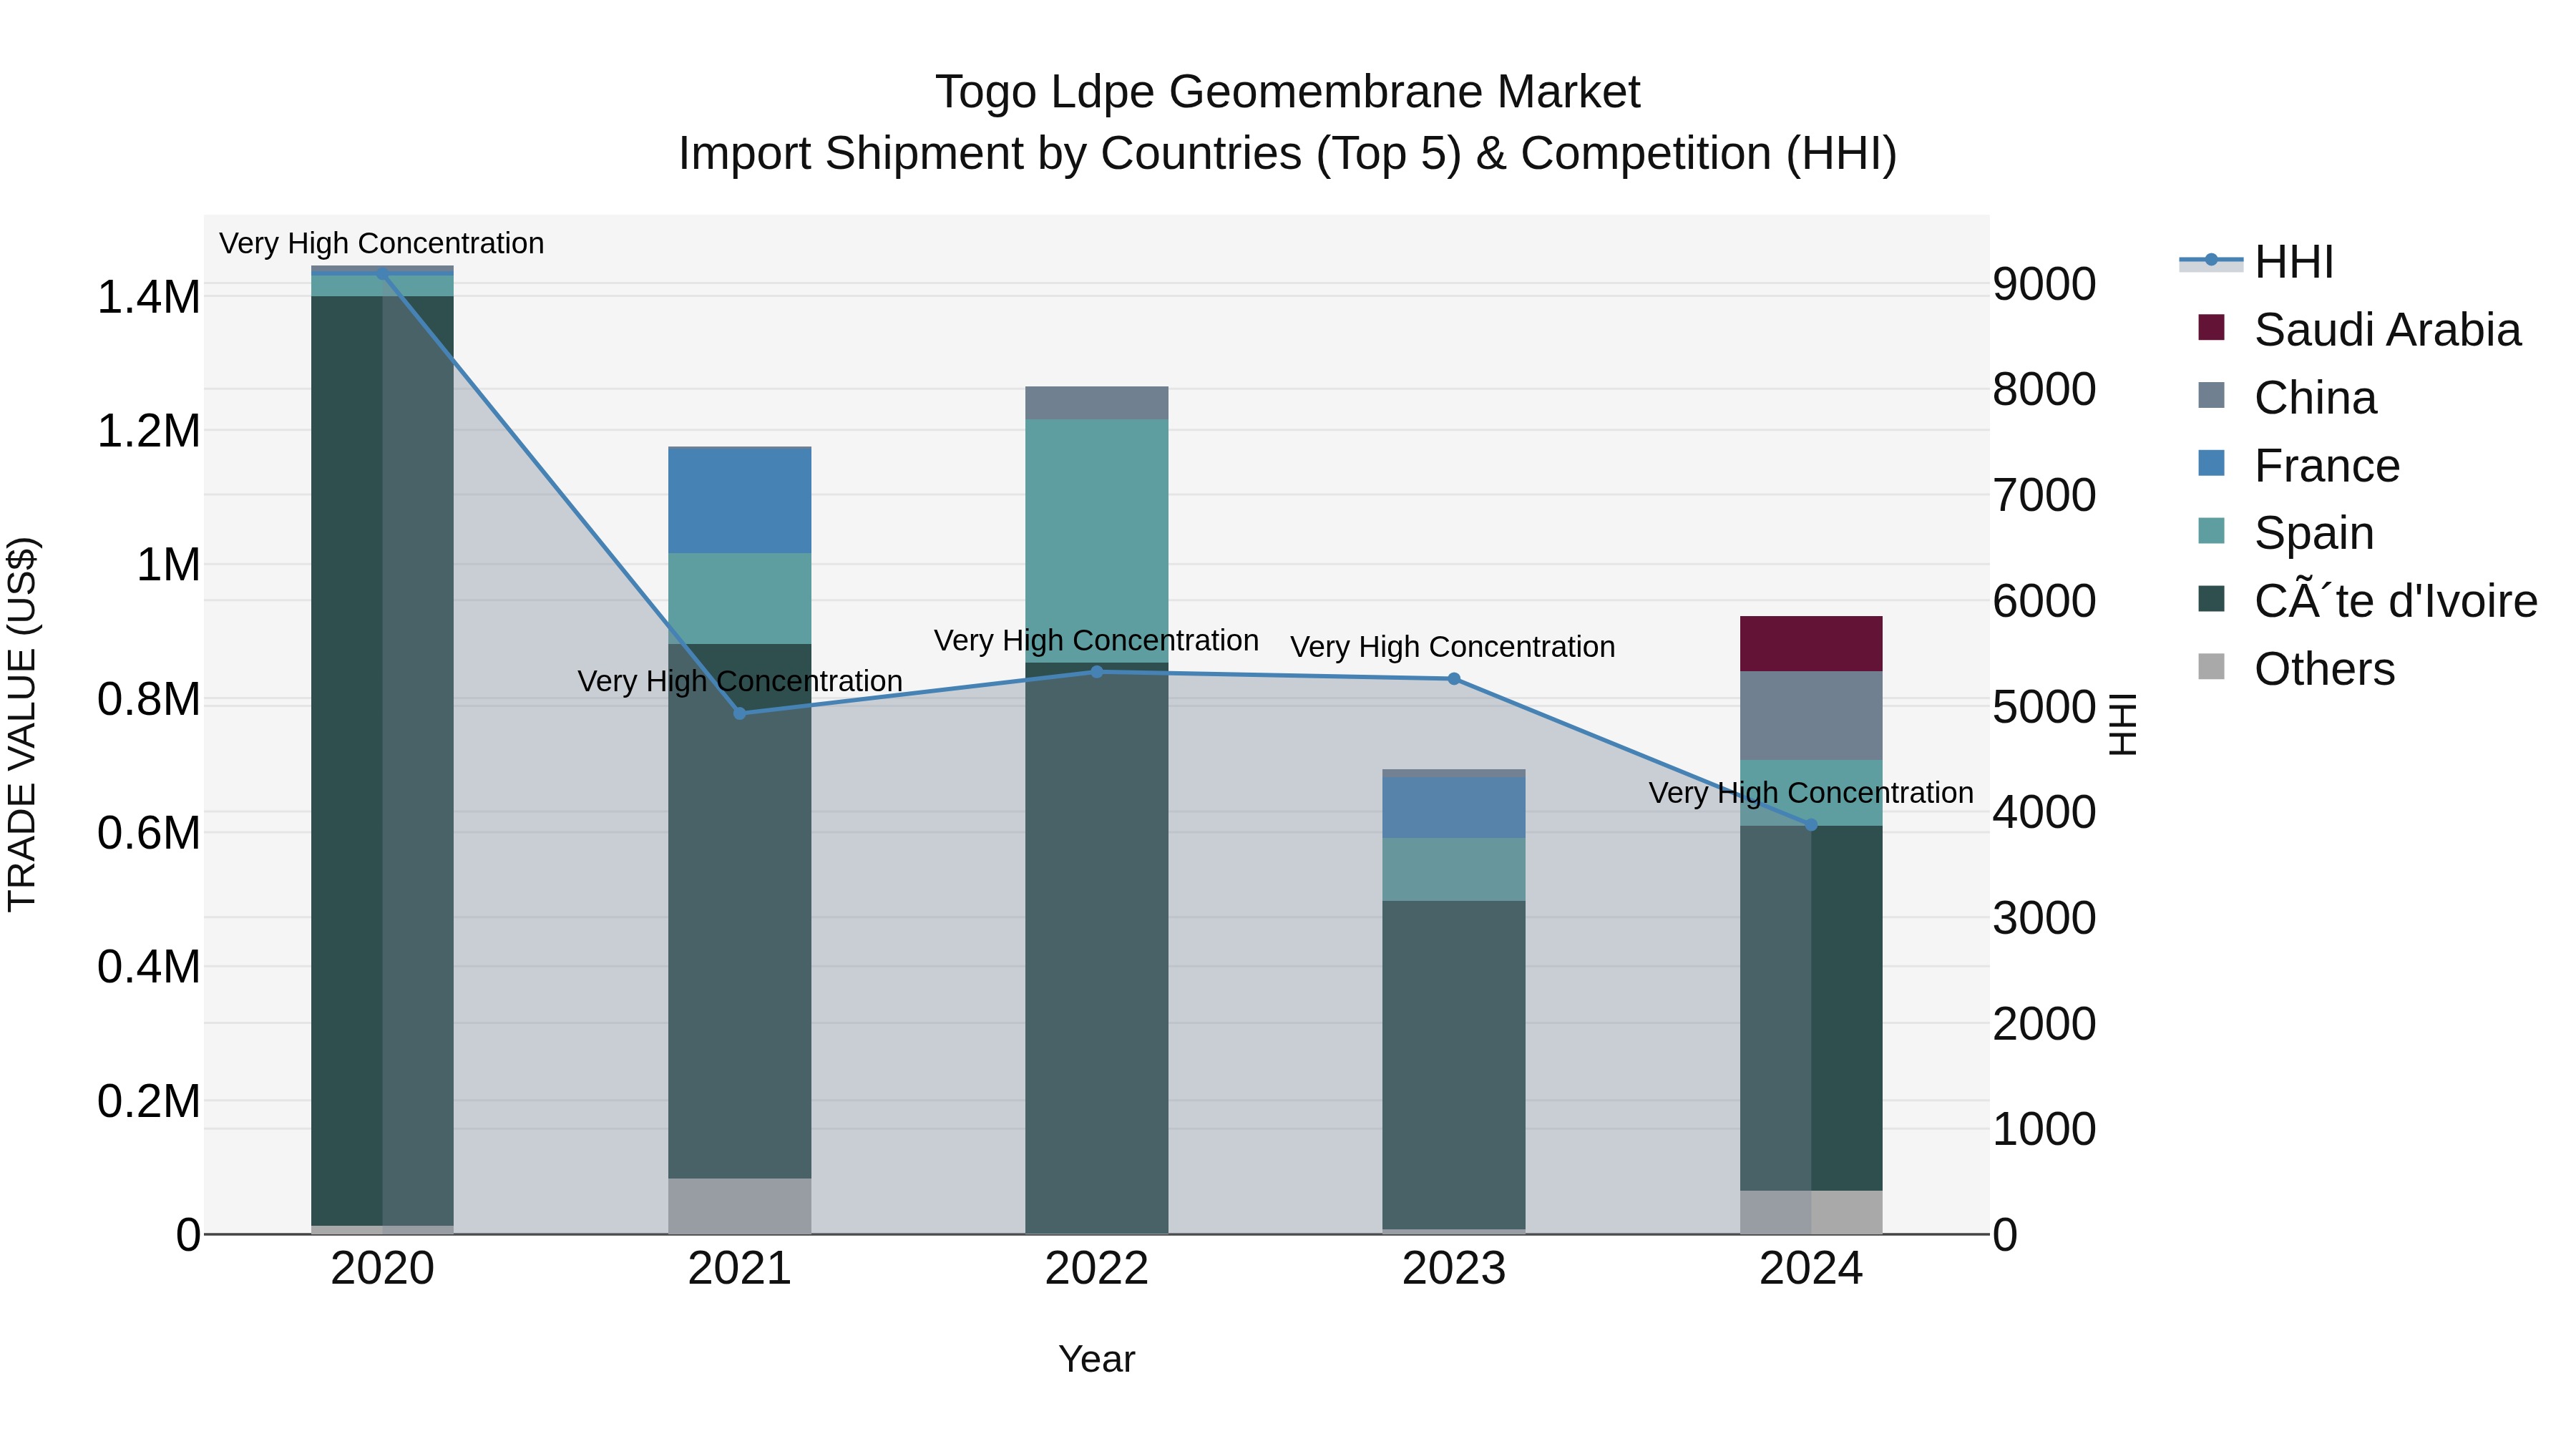Click the HHI data point for 2022
The image size is (2576, 1449).
click(x=1097, y=672)
